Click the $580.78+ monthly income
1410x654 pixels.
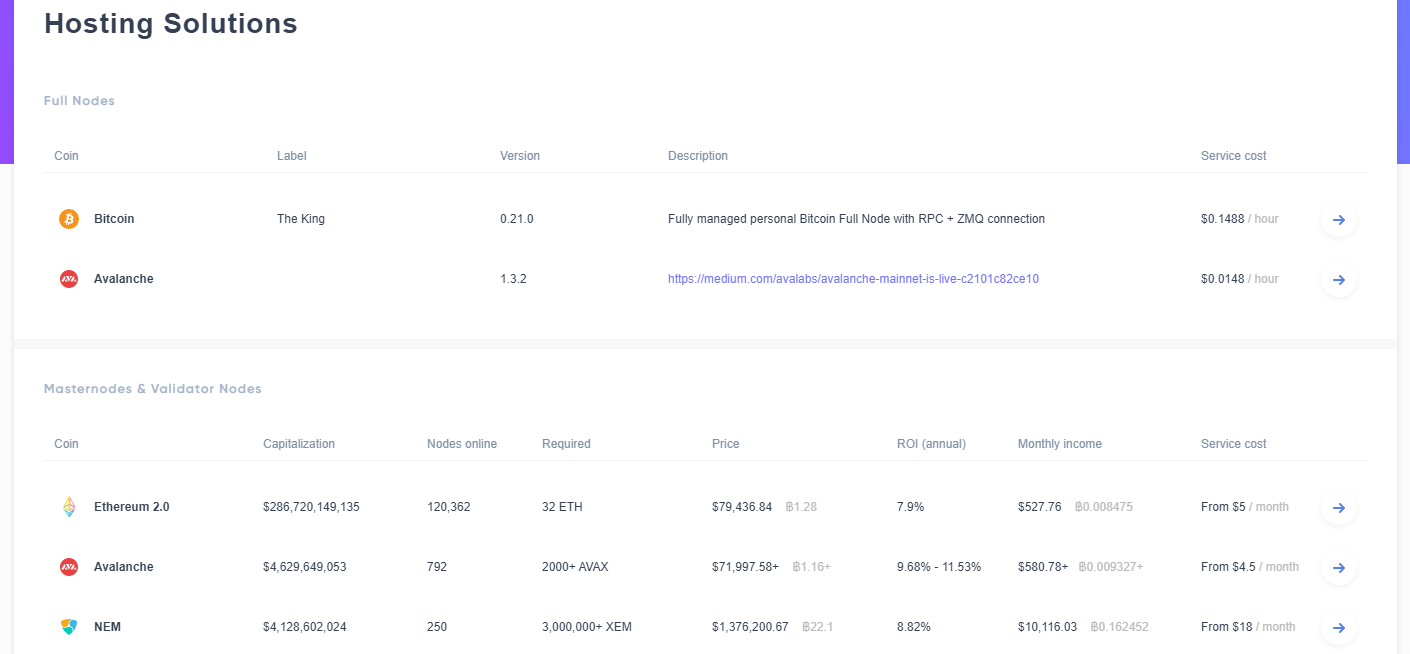(x=1043, y=567)
